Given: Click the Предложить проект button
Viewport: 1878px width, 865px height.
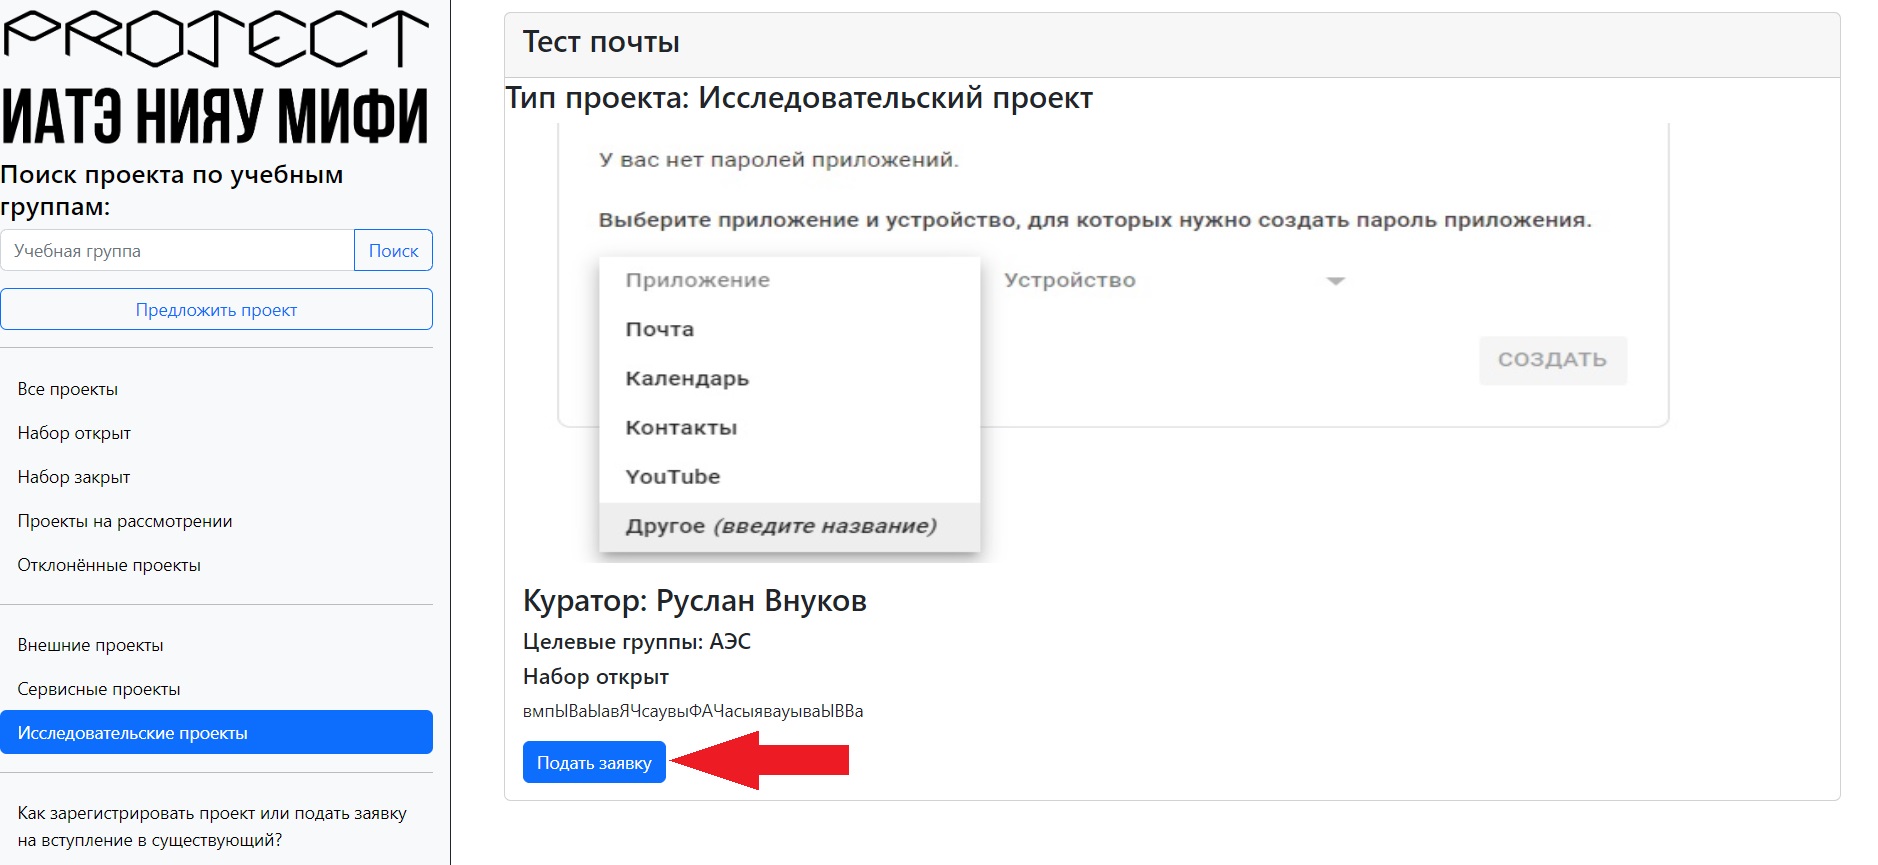Looking at the screenshot, I should [x=216, y=309].
